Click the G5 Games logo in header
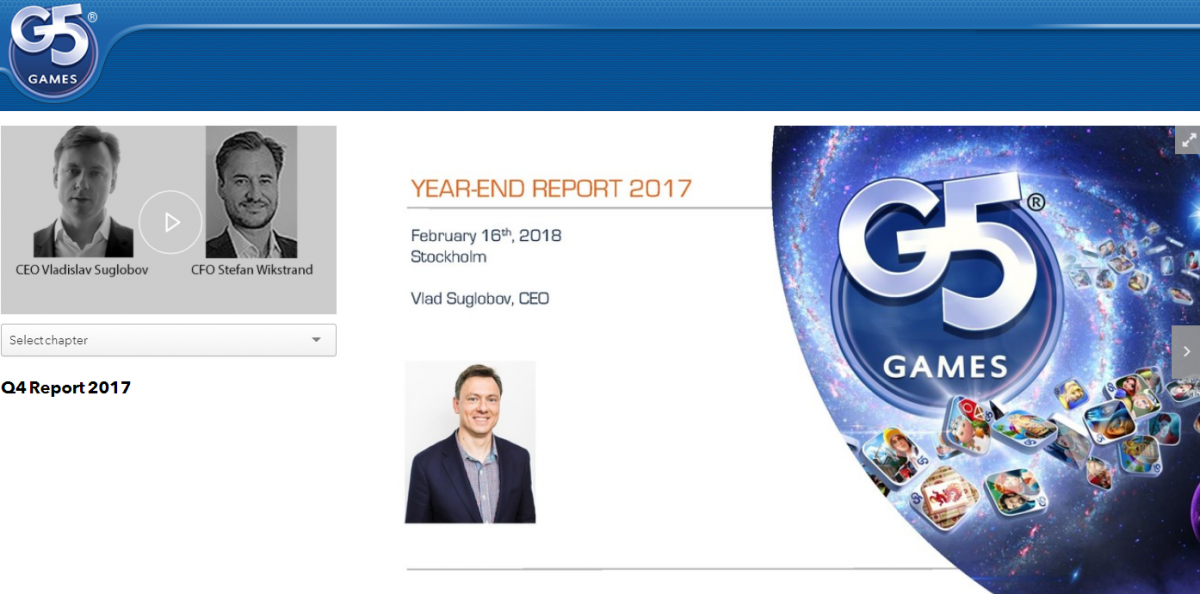 [x=53, y=51]
